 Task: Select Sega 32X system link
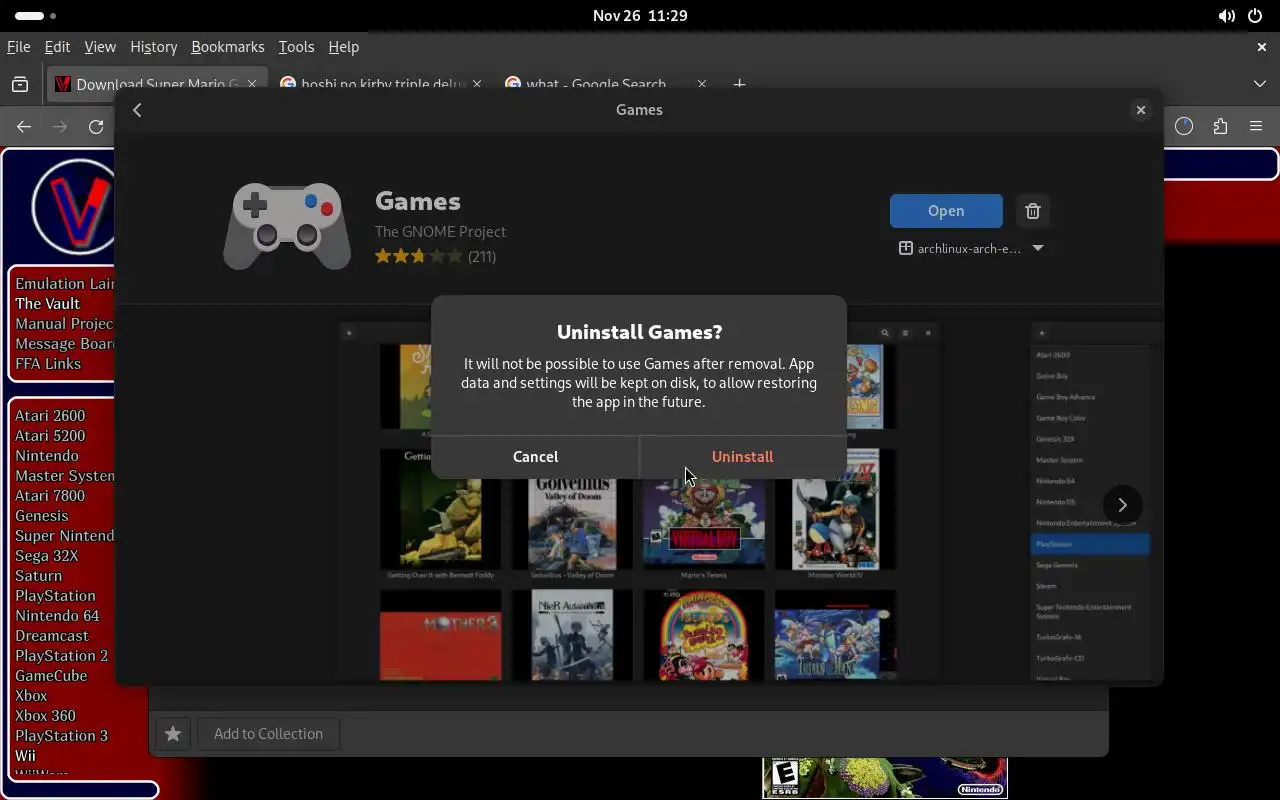tap(46, 556)
